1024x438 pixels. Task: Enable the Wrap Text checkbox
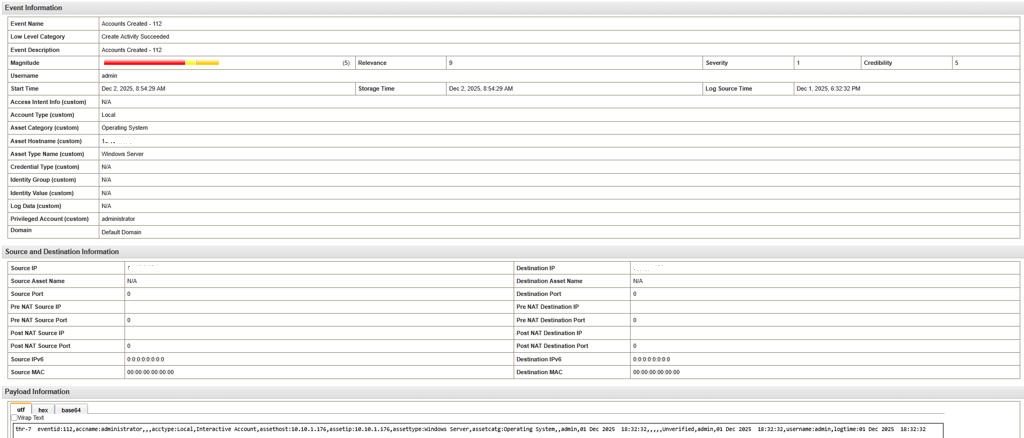(13, 418)
